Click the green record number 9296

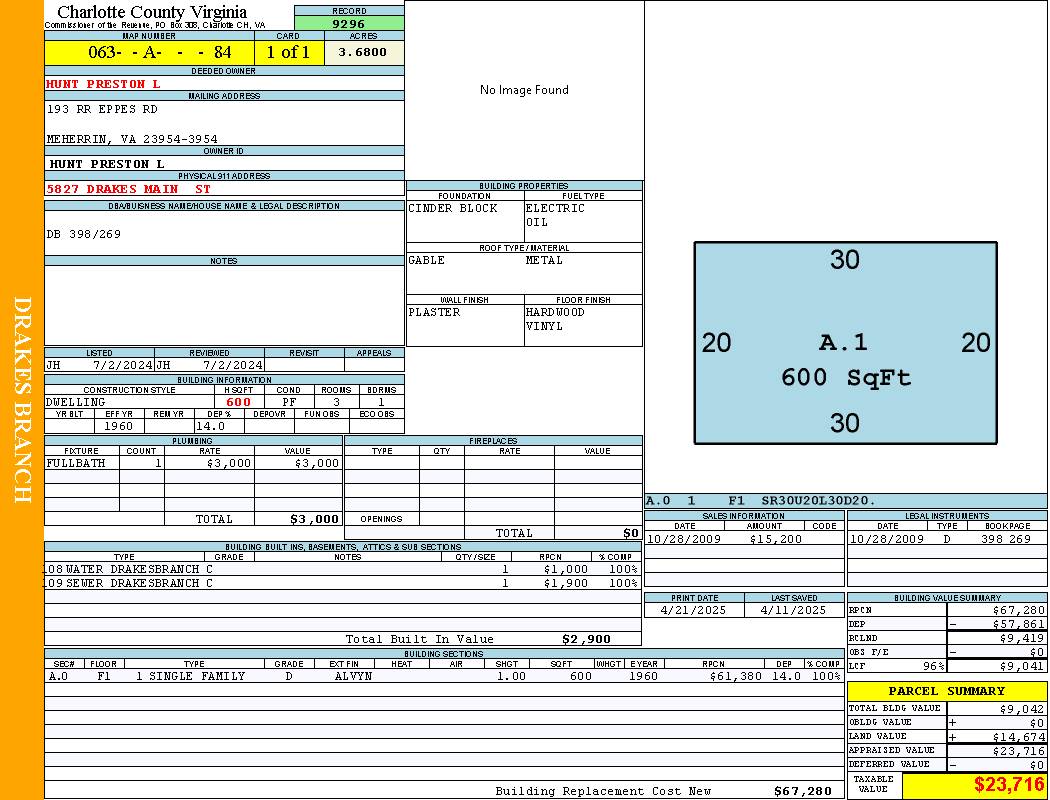(349, 23)
